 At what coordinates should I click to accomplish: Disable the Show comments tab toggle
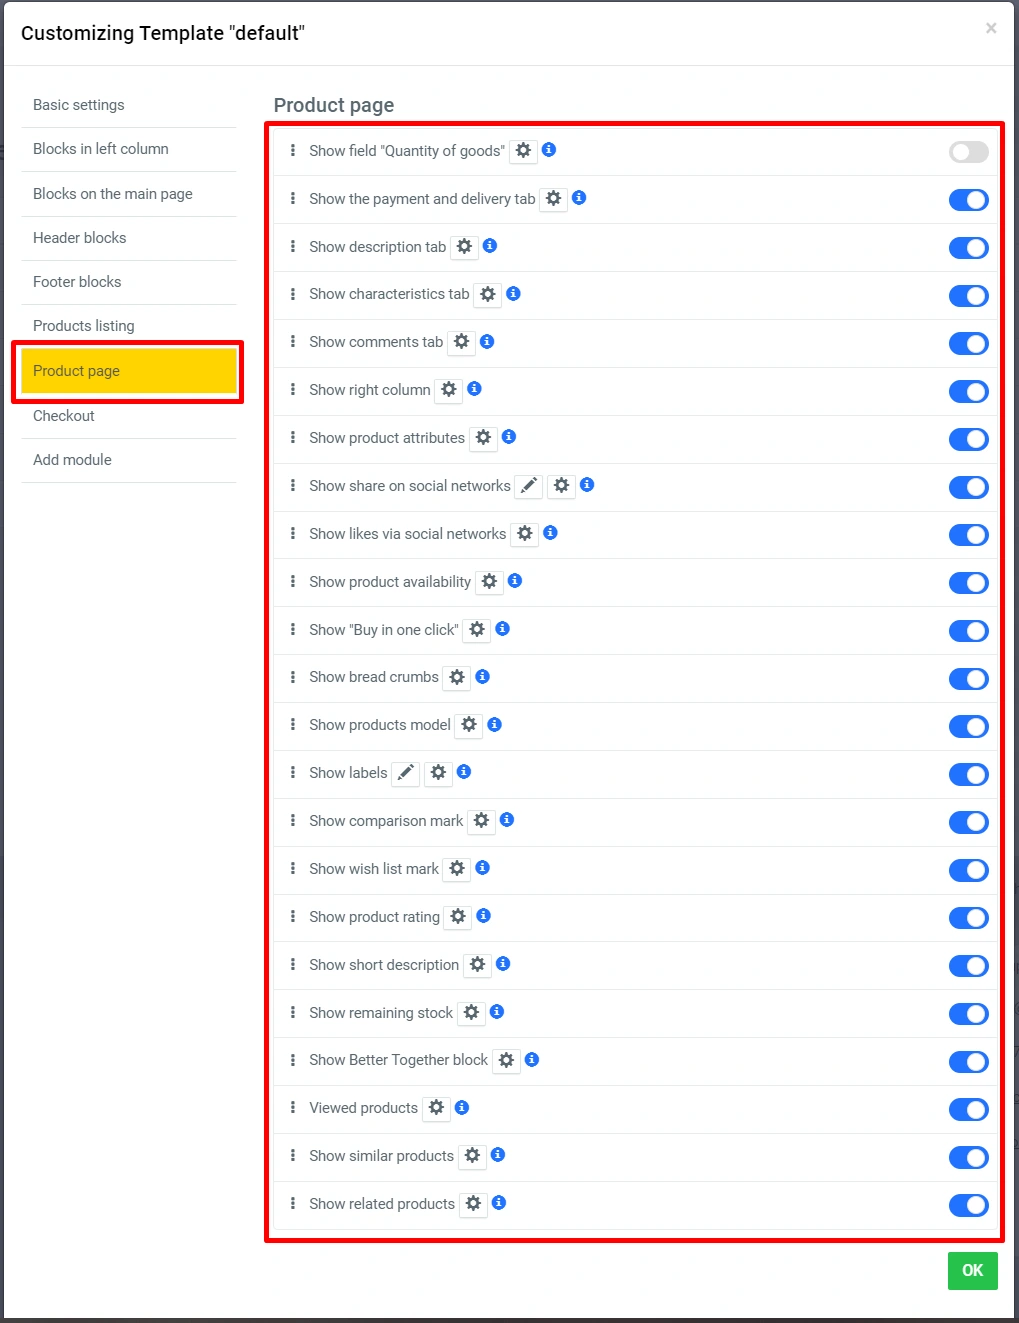(968, 344)
